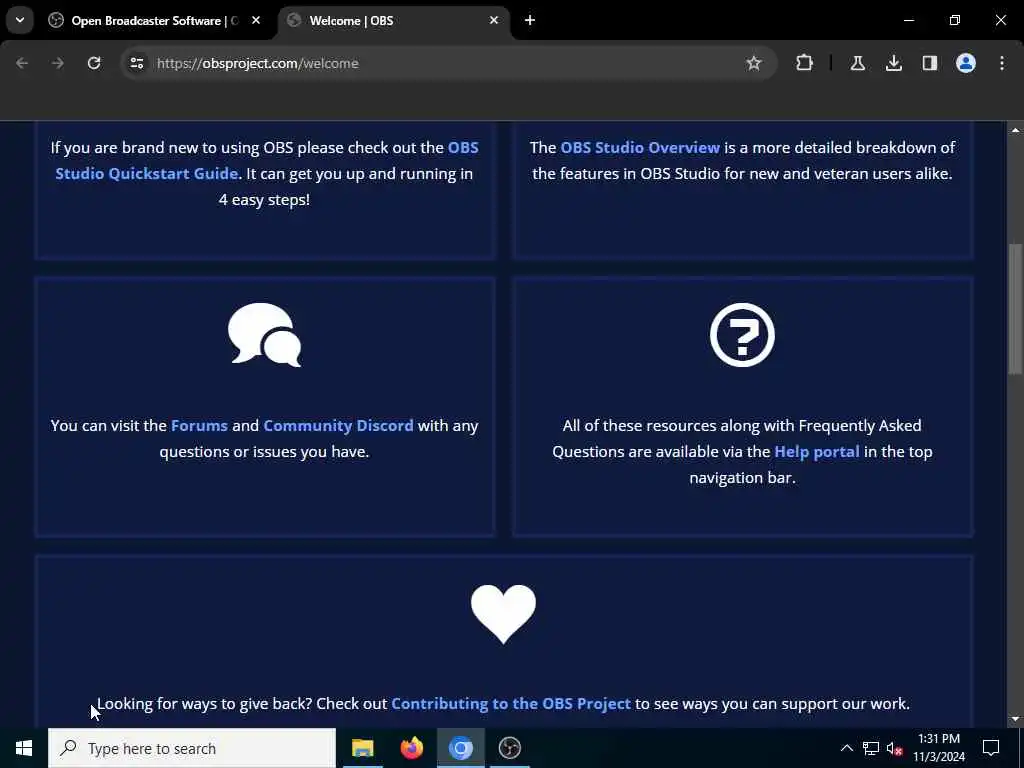Click the question mark circle icon
Image resolution: width=1024 pixels, height=768 pixels.
point(743,334)
